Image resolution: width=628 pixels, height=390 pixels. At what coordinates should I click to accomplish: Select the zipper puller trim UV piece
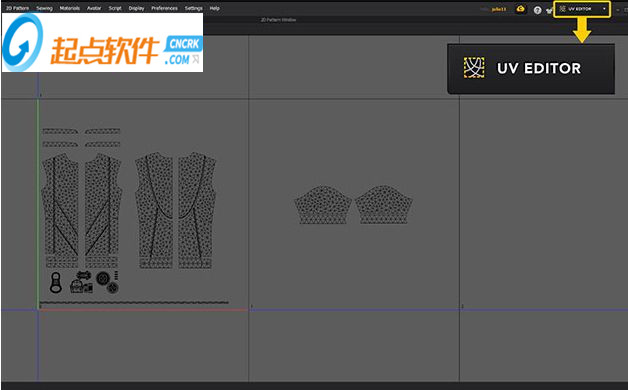pyautogui.click(x=56, y=282)
